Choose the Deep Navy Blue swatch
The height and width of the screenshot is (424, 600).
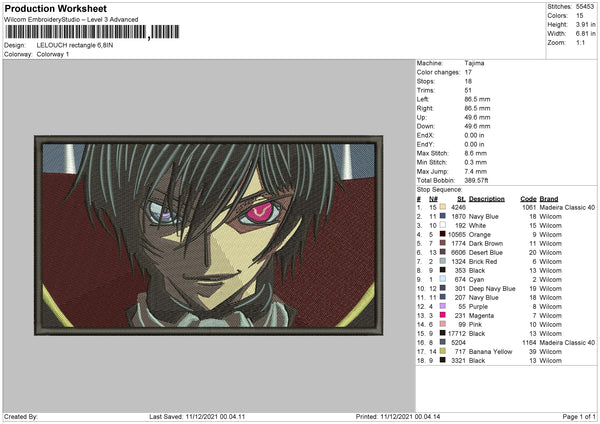[443, 288]
